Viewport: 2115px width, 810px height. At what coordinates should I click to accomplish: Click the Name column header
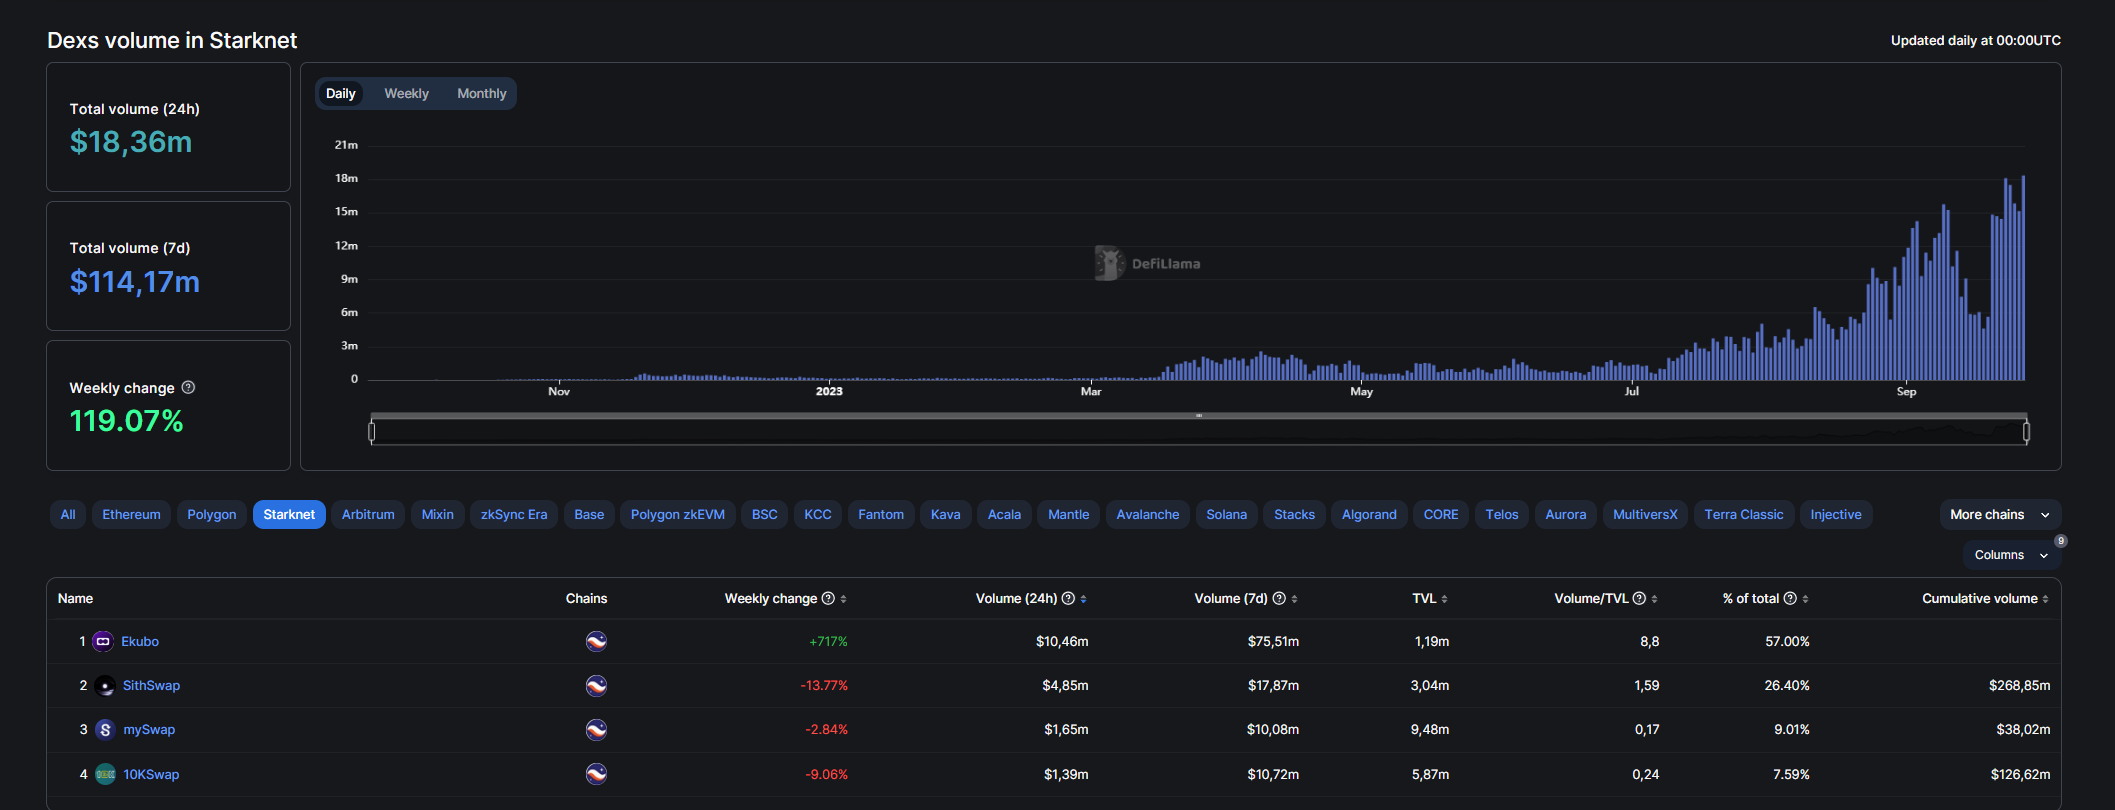75,598
